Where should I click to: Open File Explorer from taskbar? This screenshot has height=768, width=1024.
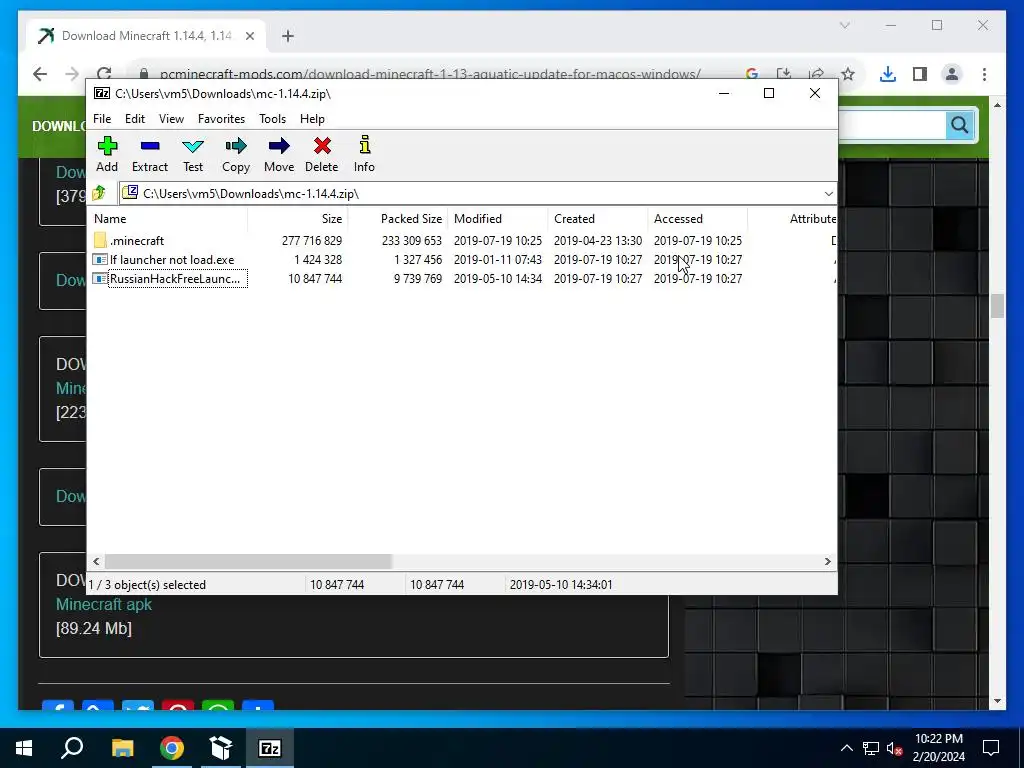point(122,748)
